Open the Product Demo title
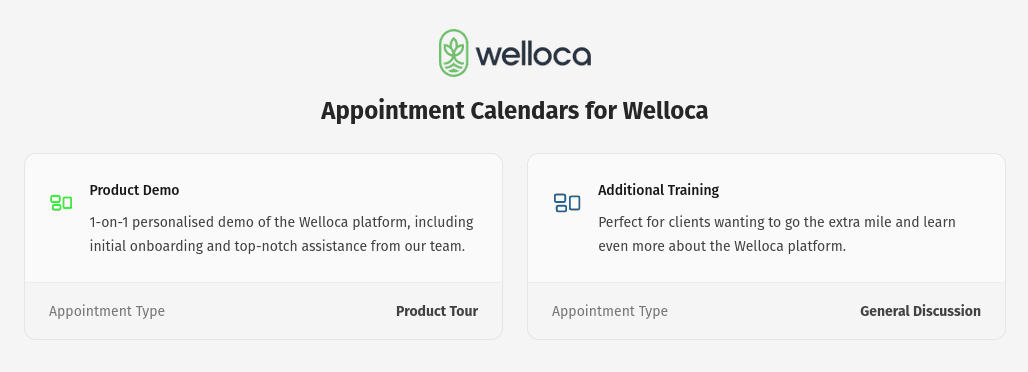Viewport: 1028px width, 372px height. (x=134, y=190)
